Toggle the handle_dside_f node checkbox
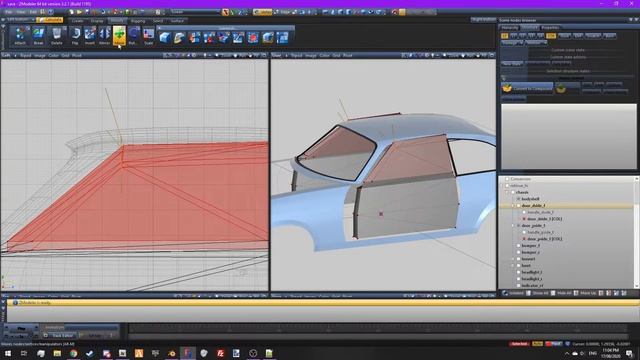 pyautogui.click(x=524, y=212)
